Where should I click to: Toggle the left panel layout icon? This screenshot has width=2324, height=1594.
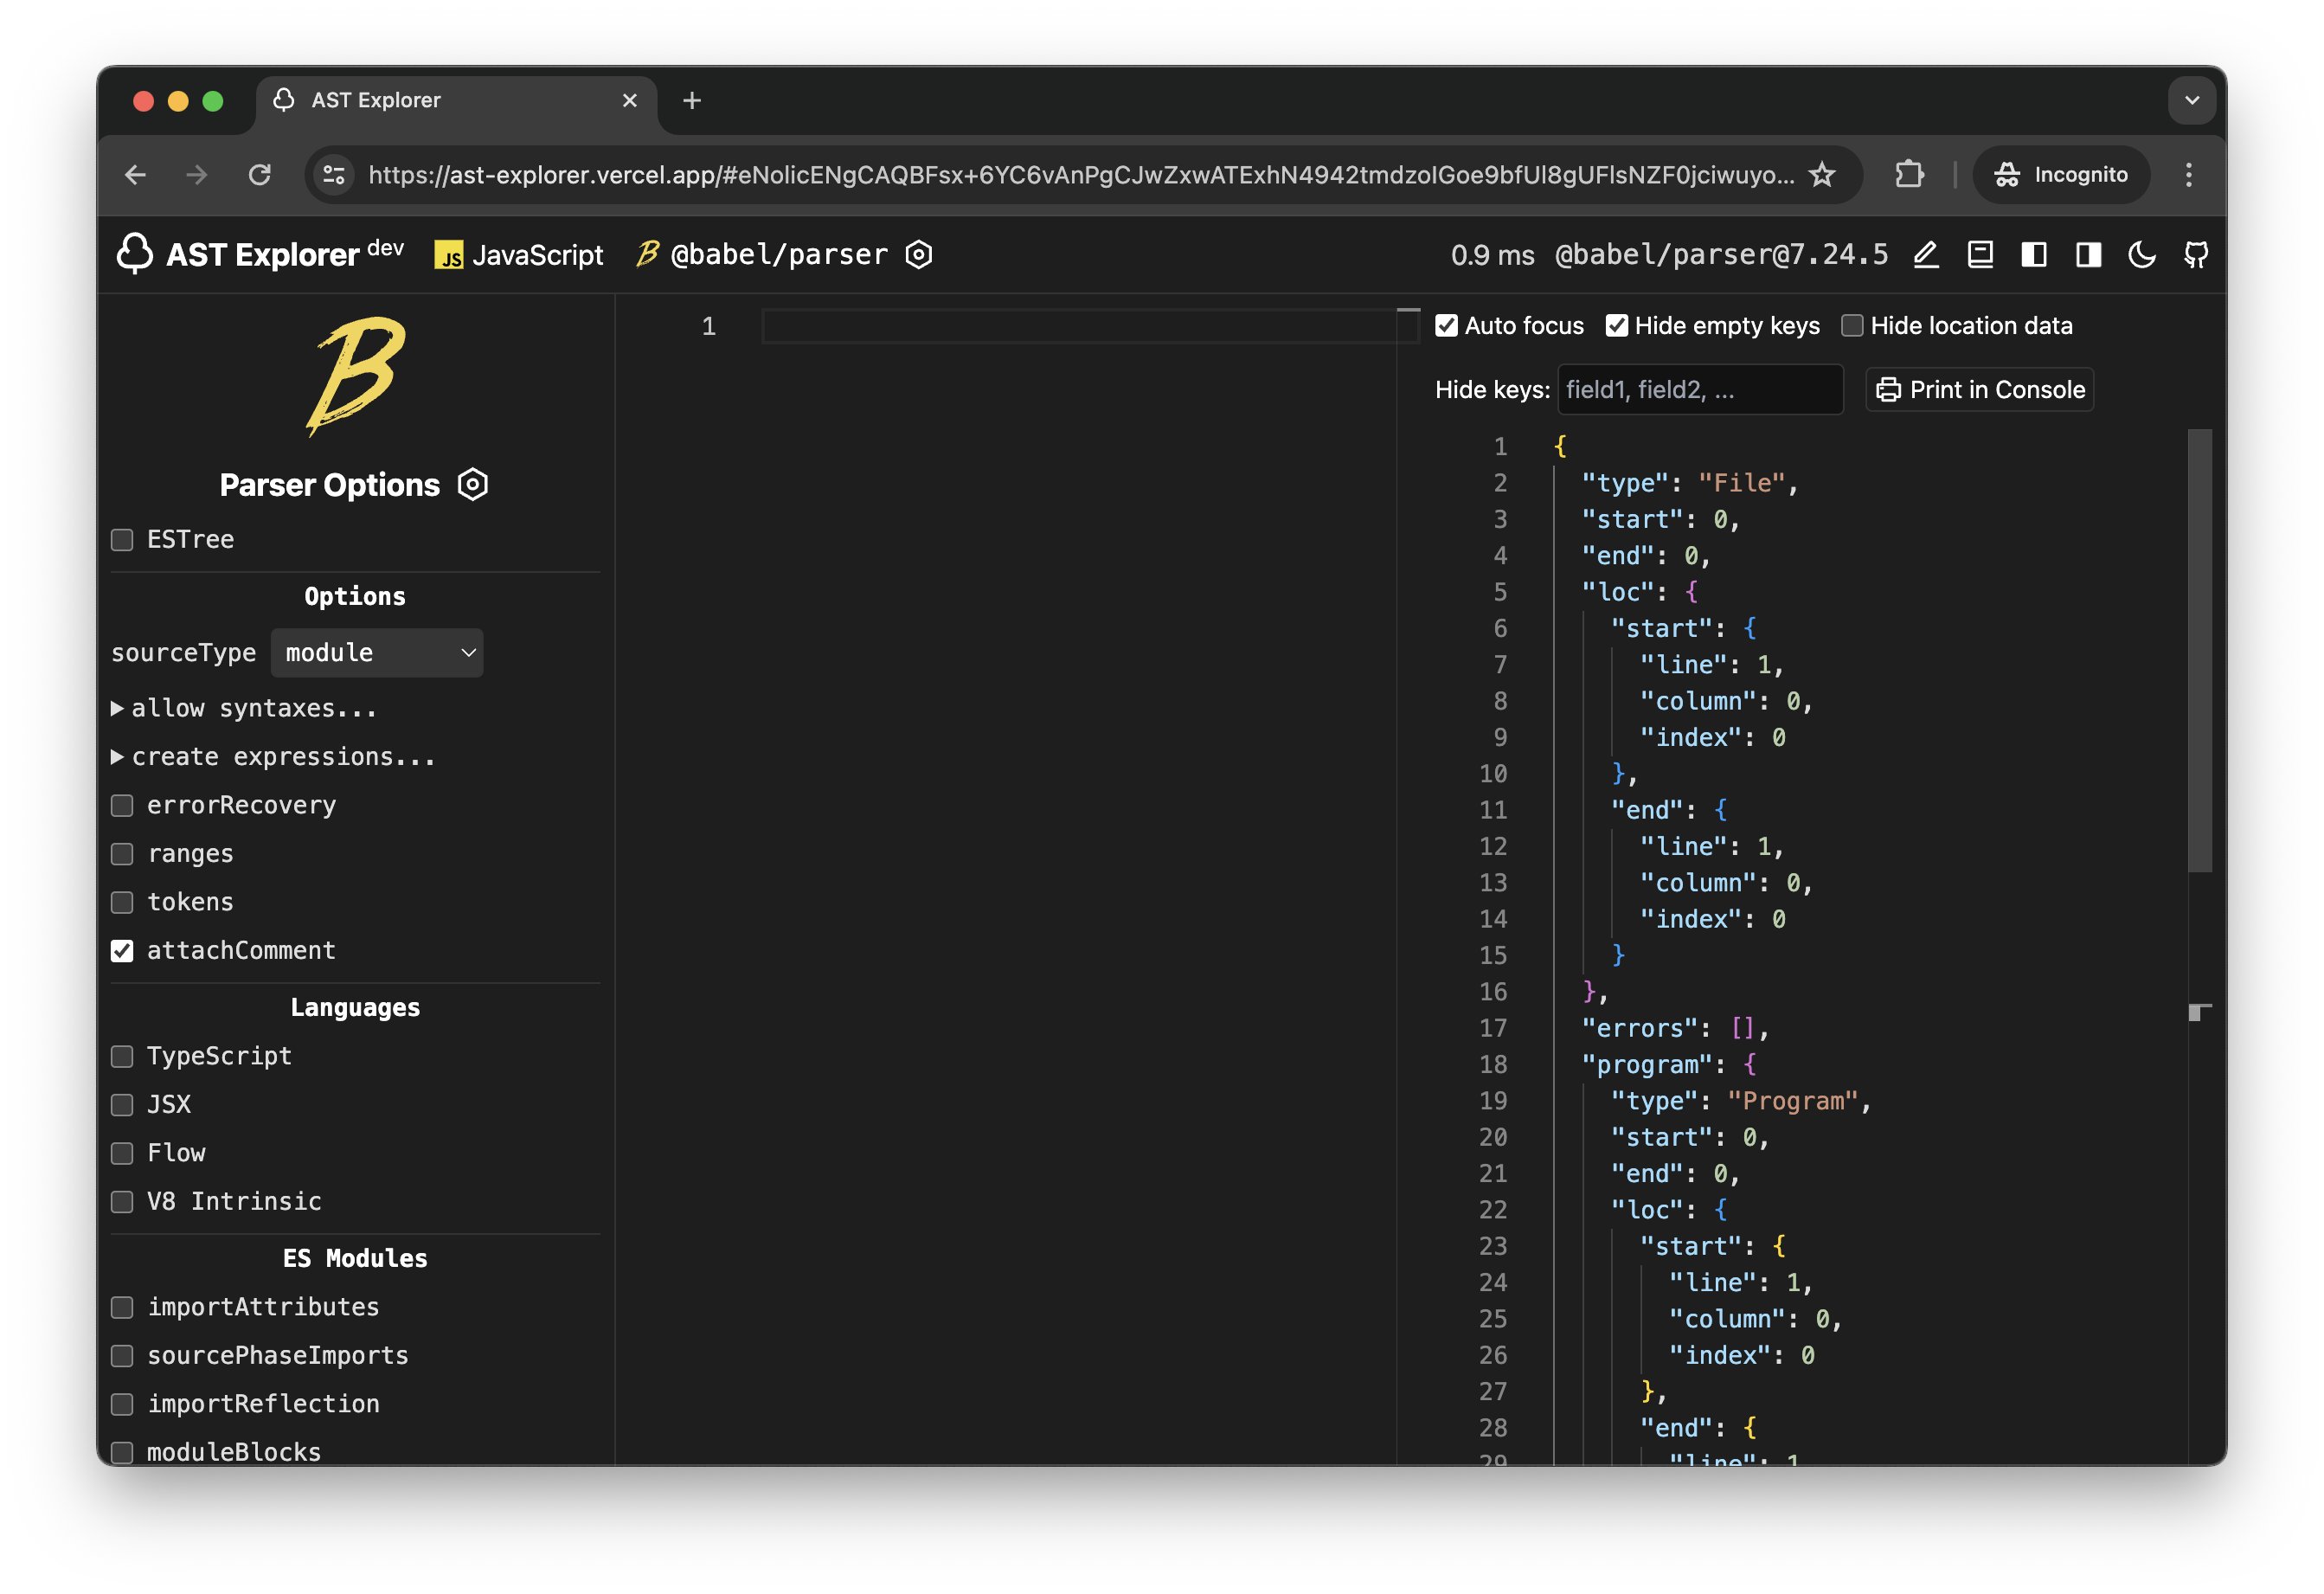point(2033,255)
